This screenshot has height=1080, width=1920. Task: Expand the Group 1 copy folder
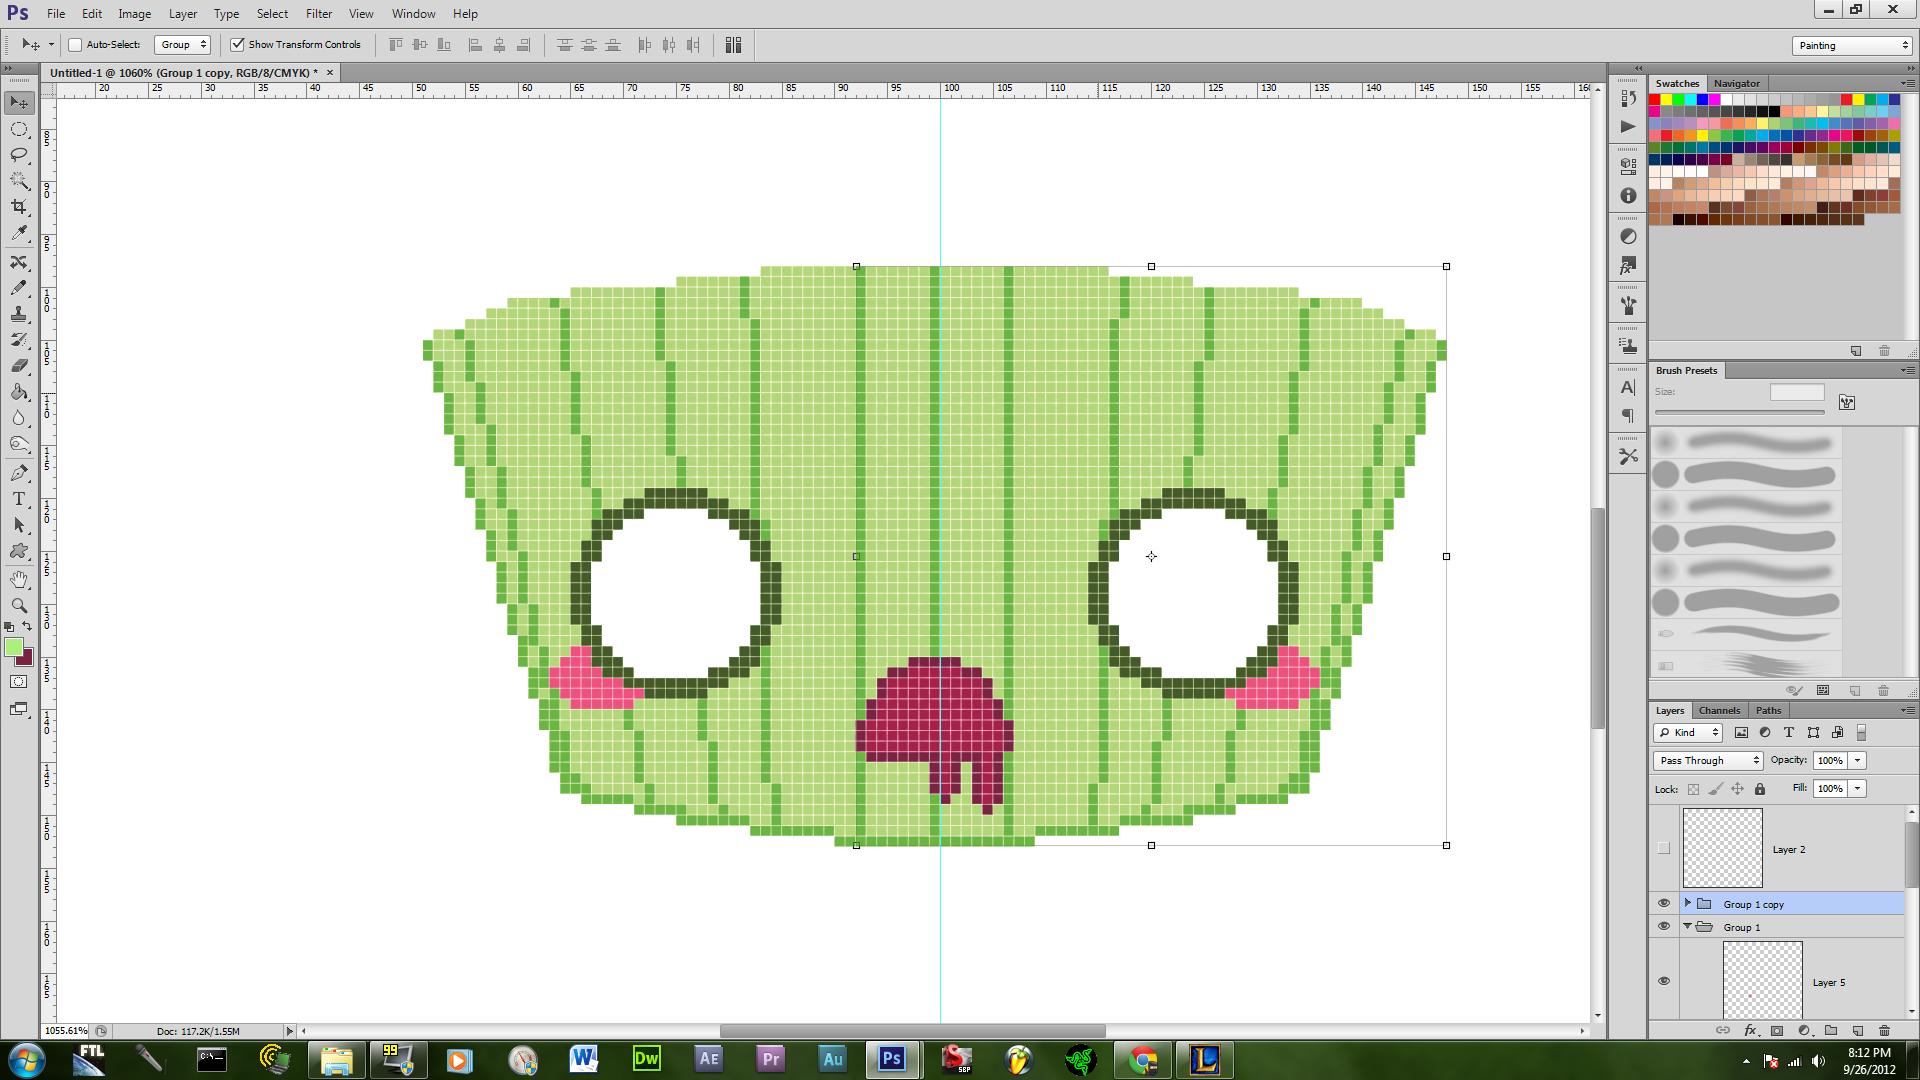coord(1688,904)
